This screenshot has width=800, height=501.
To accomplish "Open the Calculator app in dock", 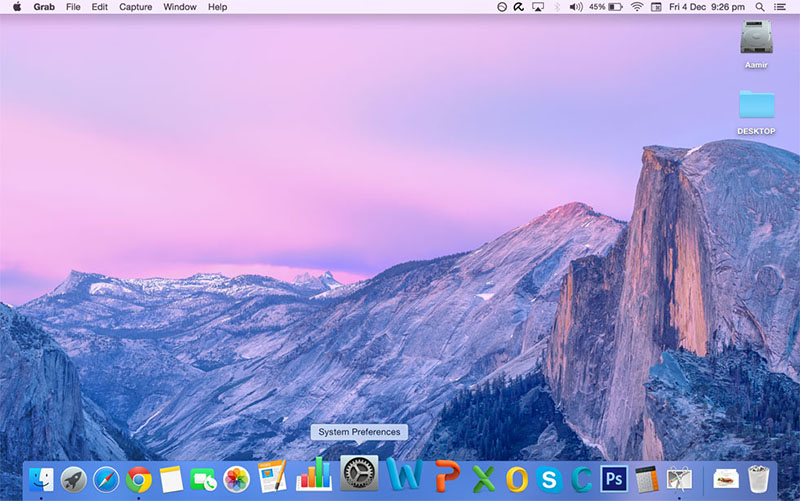I will [x=646, y=480].
